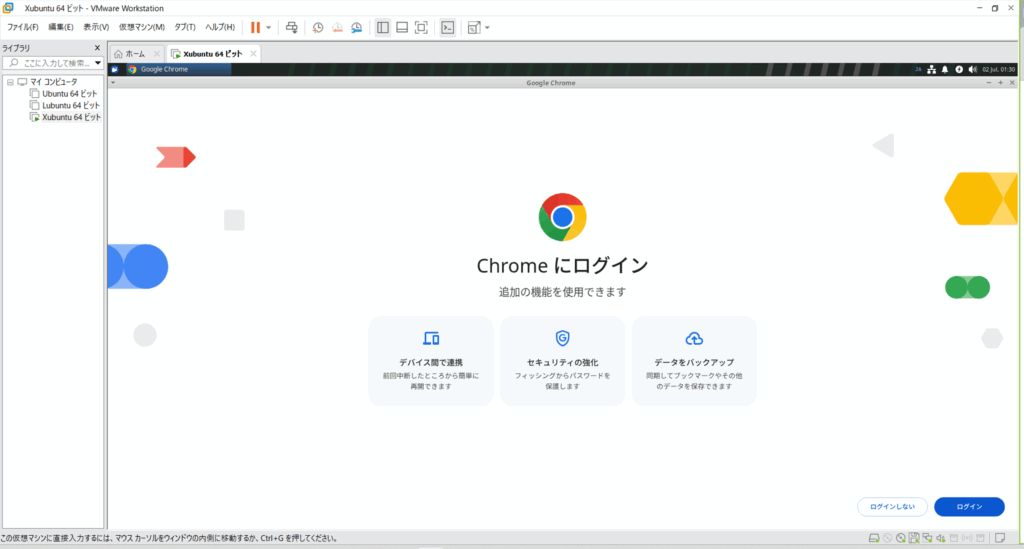Click the blue ログイン button
The image size is (1024, 549).
pos(969,507)
